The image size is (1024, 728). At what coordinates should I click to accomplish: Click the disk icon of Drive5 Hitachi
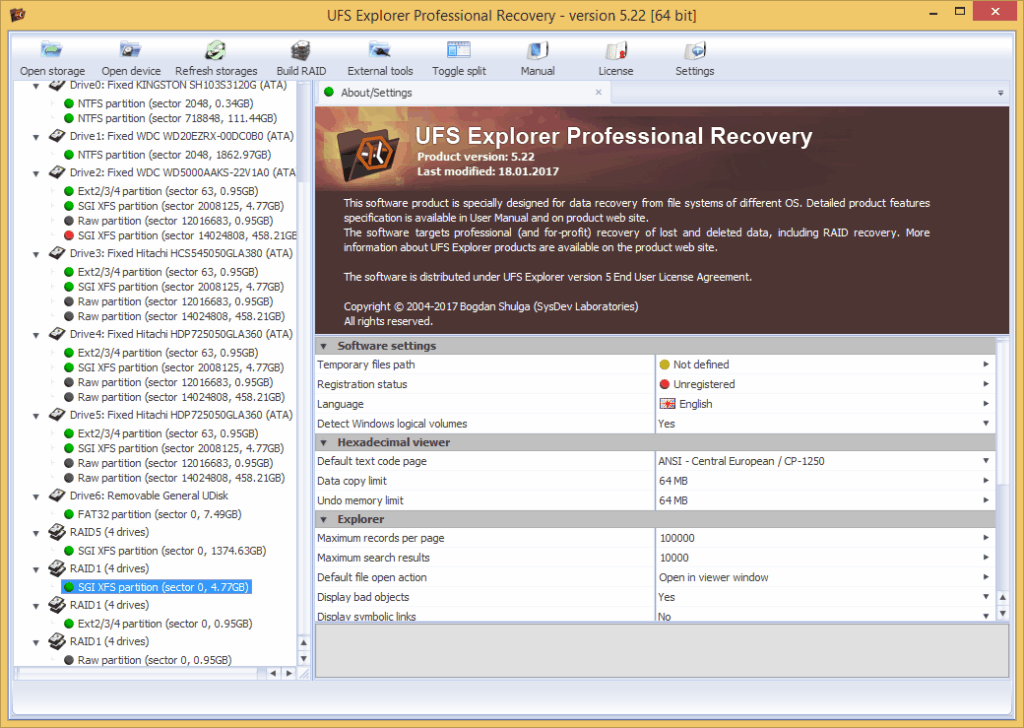pyautogui.click(x=57, y=415)
